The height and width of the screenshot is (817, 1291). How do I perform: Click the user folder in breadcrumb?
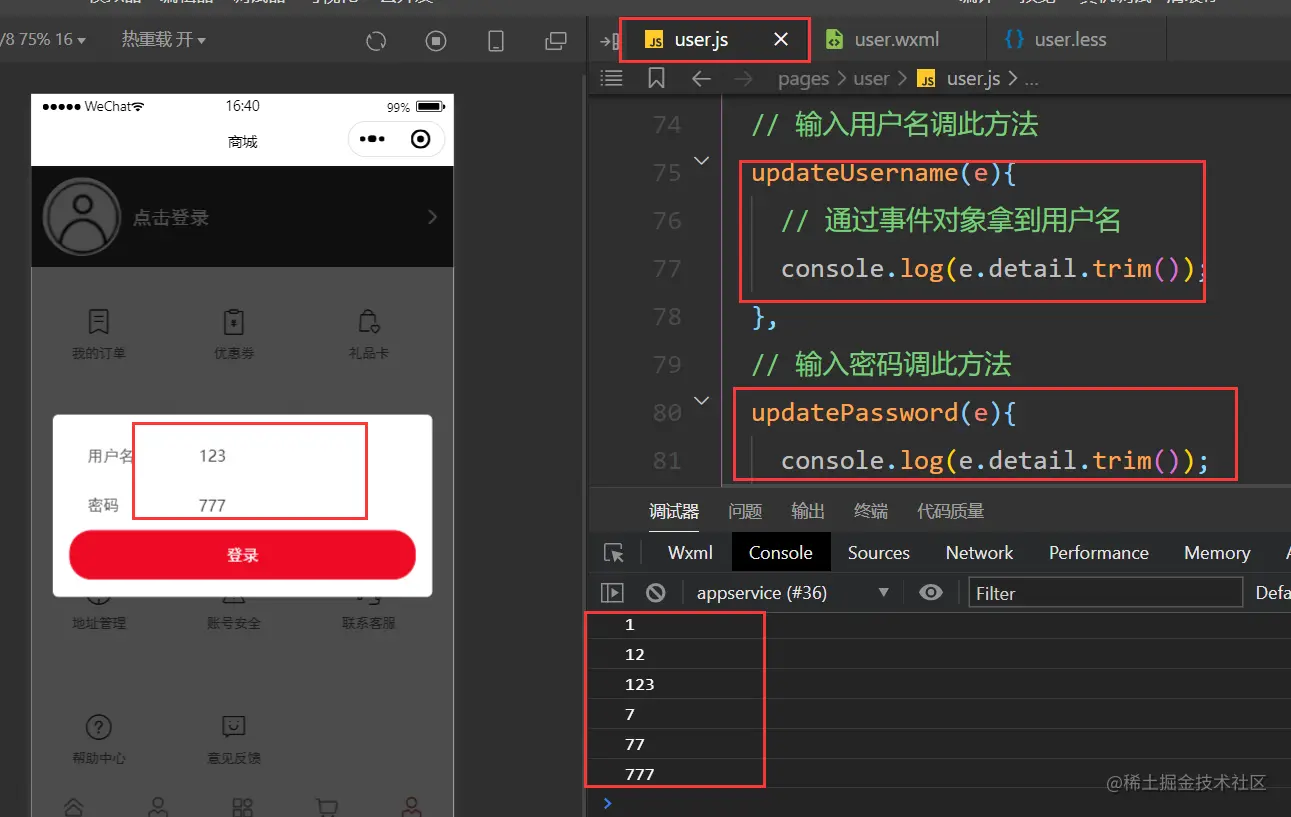coord(871,79)
